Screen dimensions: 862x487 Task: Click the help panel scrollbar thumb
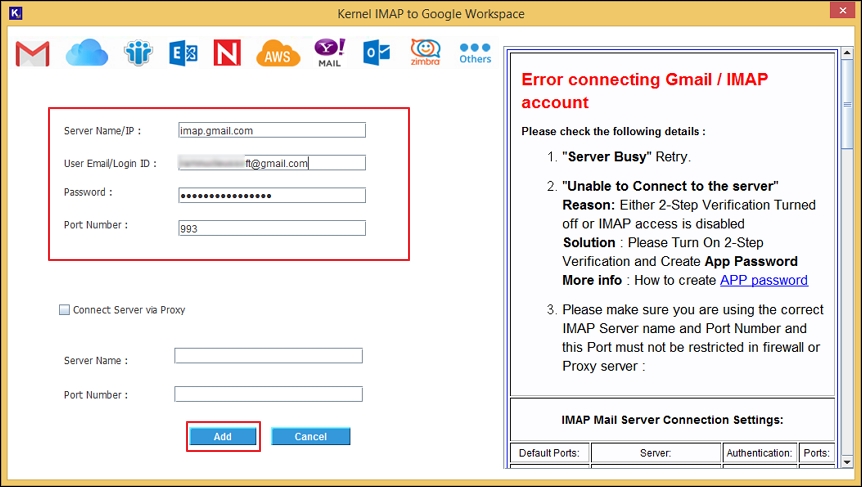(x=847, y=104)
